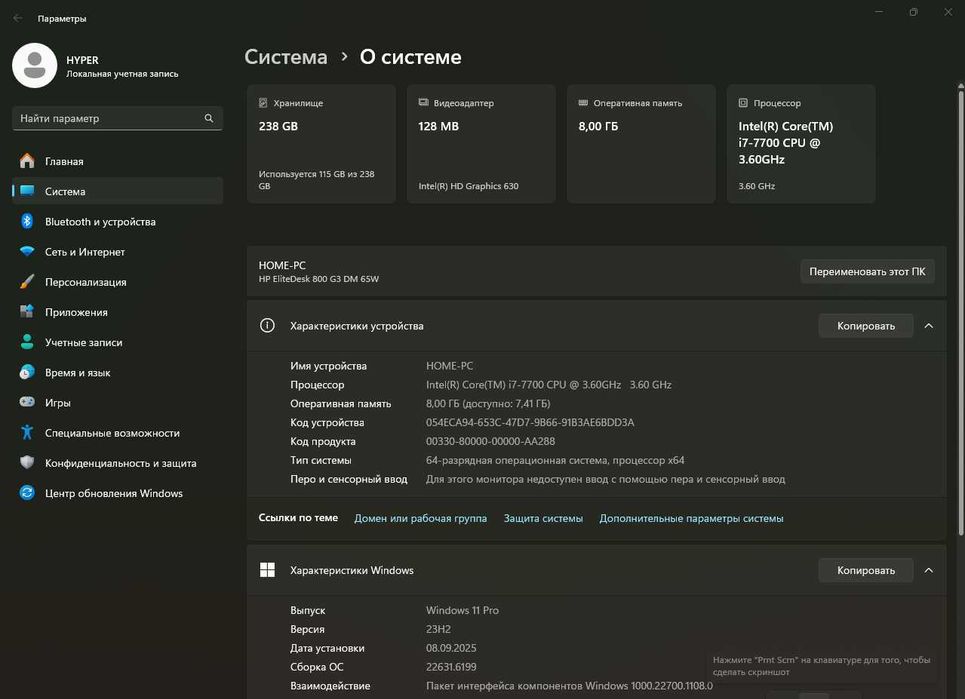This screenshot has height=699, width=965.
Task: Open the Домен или рабочая группа link
Action: [x=420, y=518]
